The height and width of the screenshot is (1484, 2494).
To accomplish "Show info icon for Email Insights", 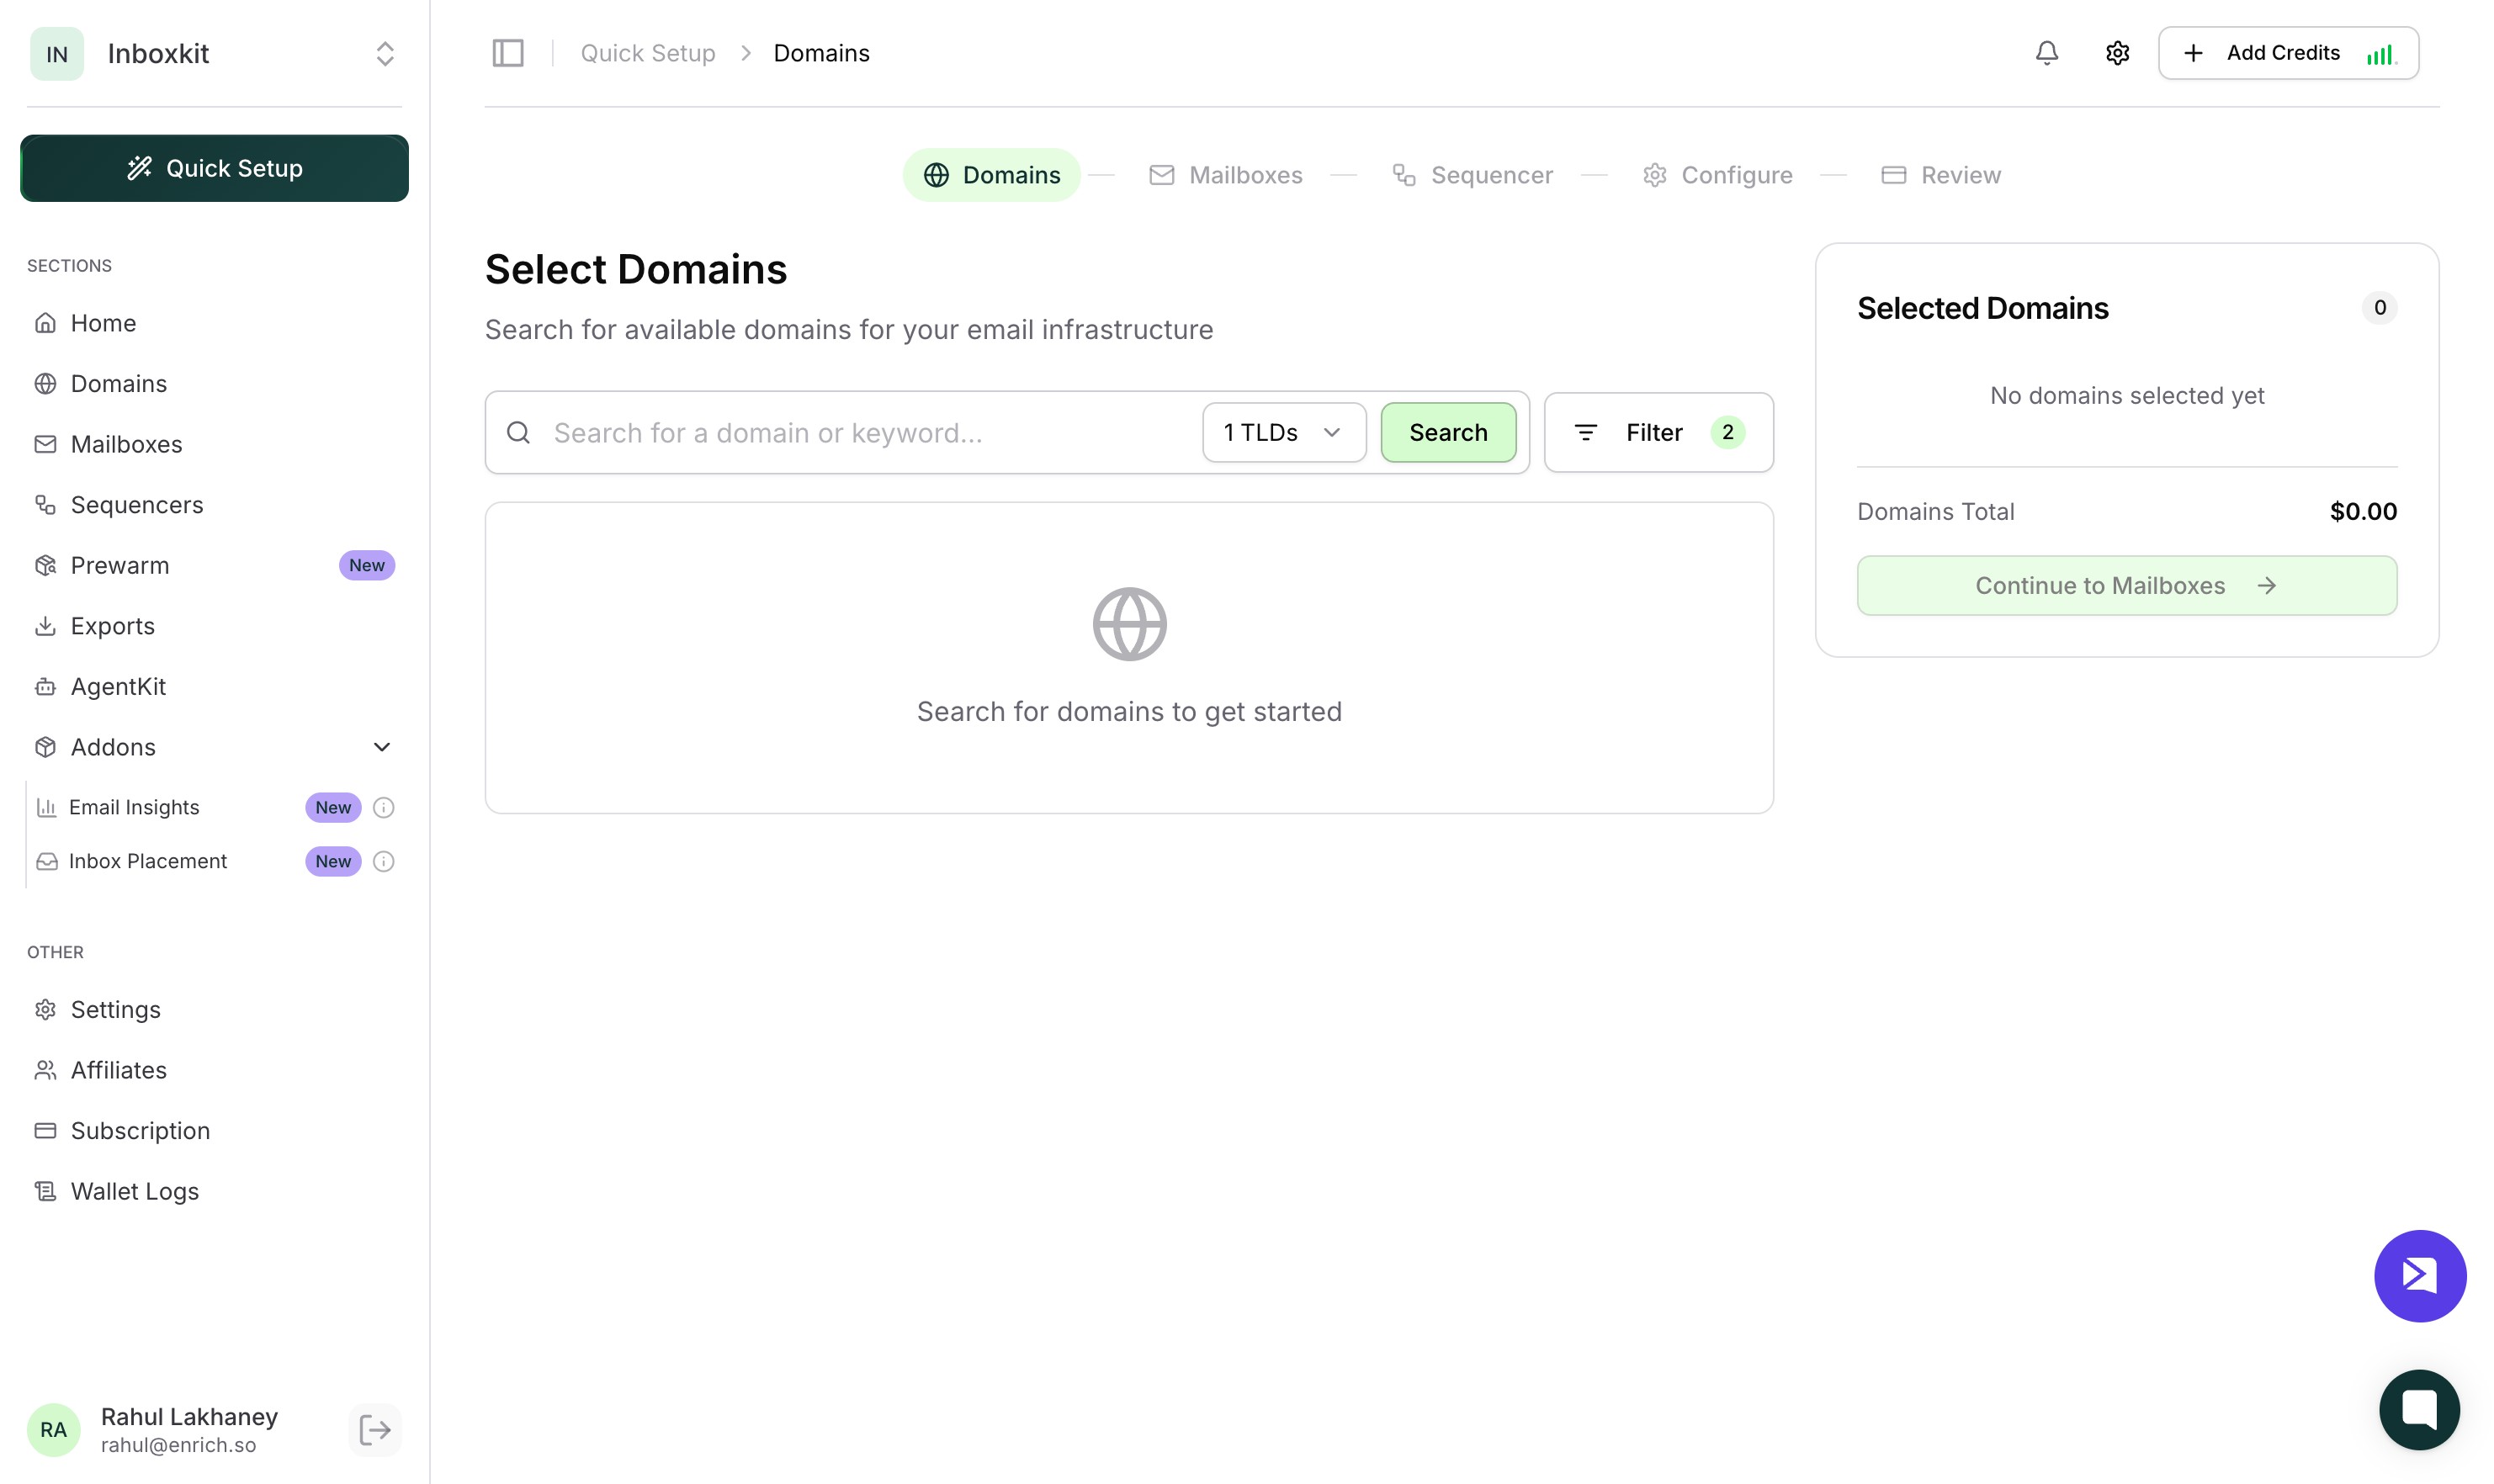I will click(383, 807).
